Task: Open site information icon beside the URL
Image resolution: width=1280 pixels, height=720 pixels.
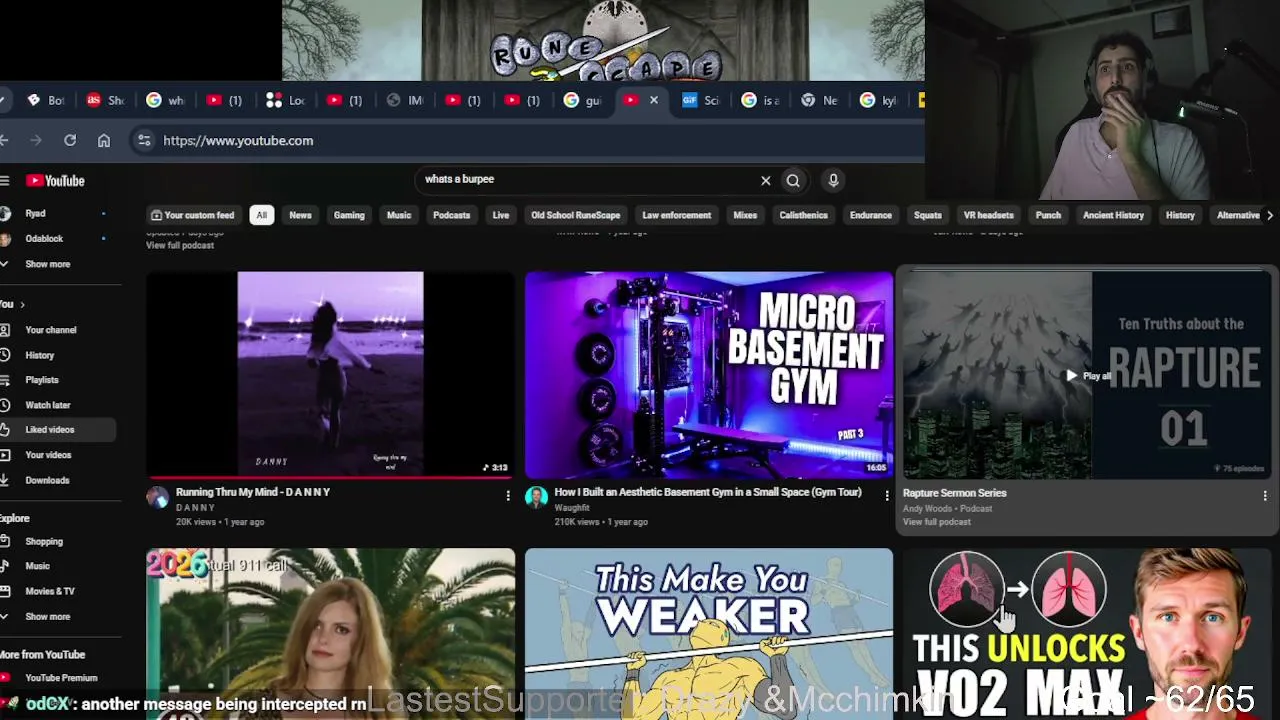Action: (144, 141)
